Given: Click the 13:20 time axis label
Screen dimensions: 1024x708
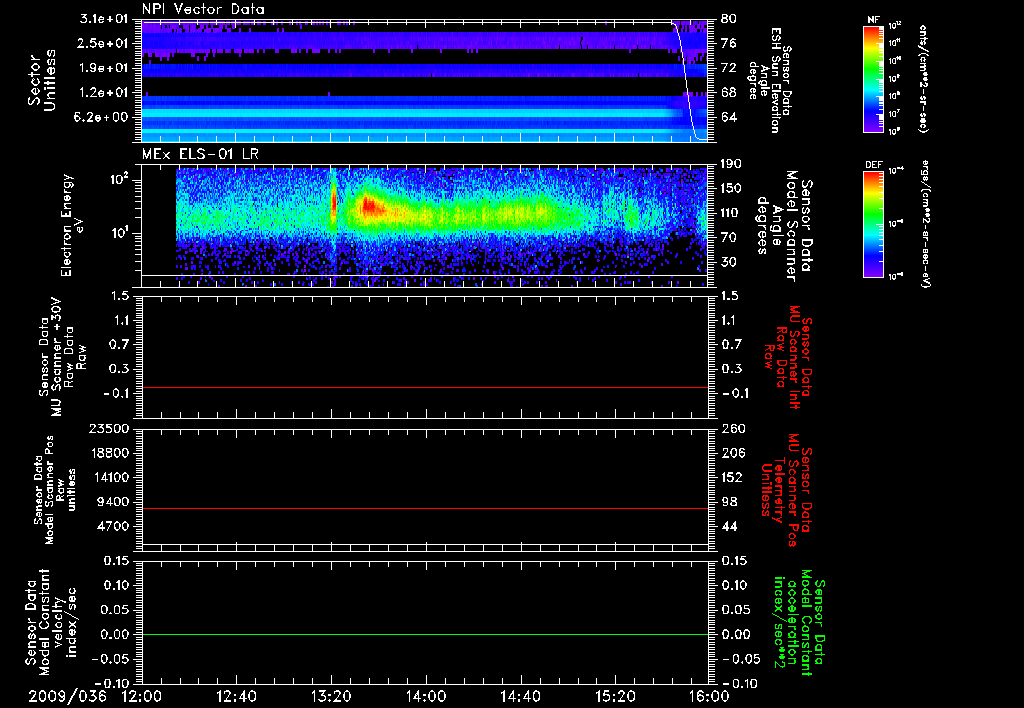Looking at the screenshot, I should [331, 696].
